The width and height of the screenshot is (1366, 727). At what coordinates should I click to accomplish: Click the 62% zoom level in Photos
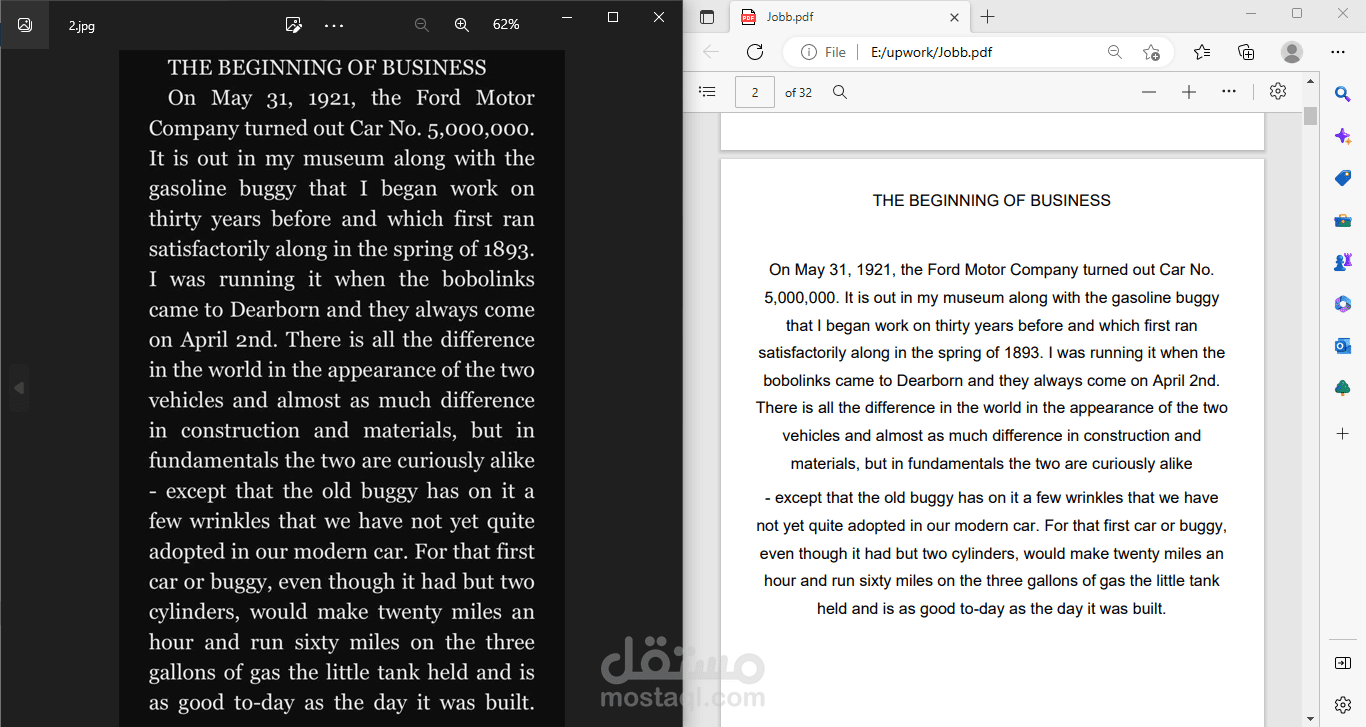pos(506,25)
